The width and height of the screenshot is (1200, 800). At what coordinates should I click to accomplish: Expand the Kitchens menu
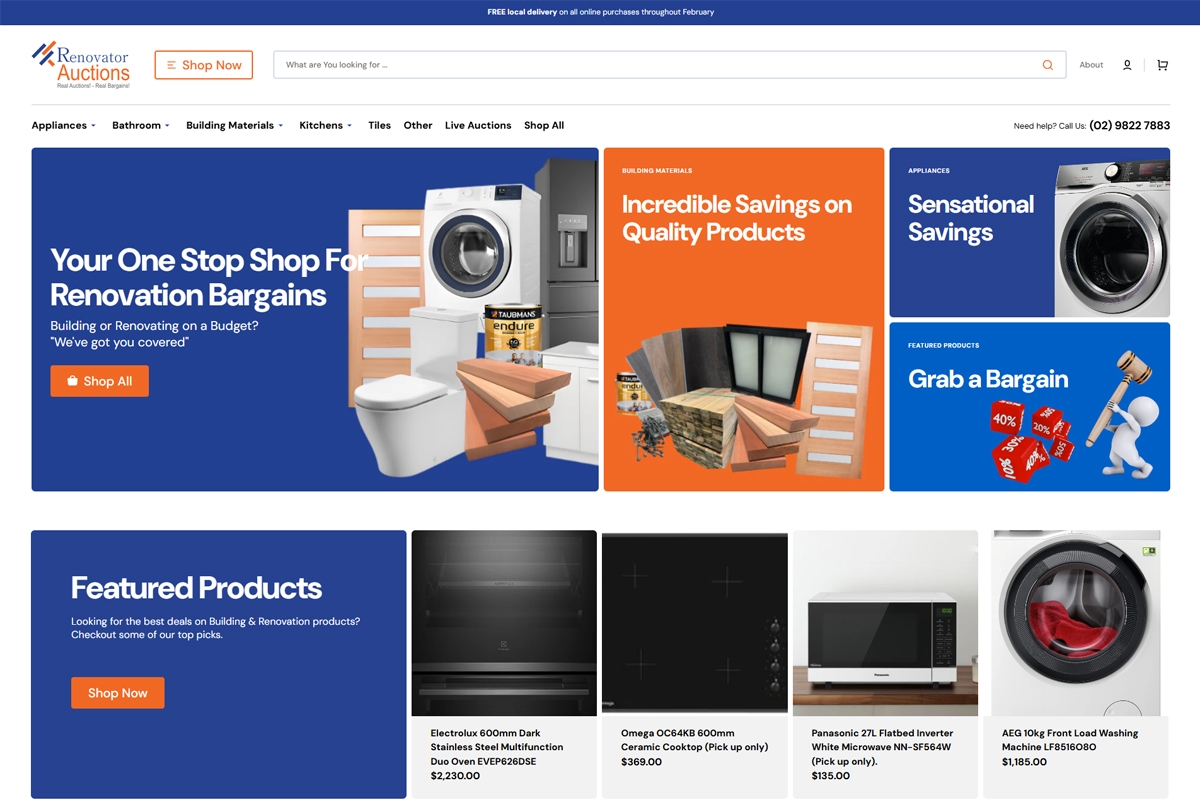(x=326, y=125)
